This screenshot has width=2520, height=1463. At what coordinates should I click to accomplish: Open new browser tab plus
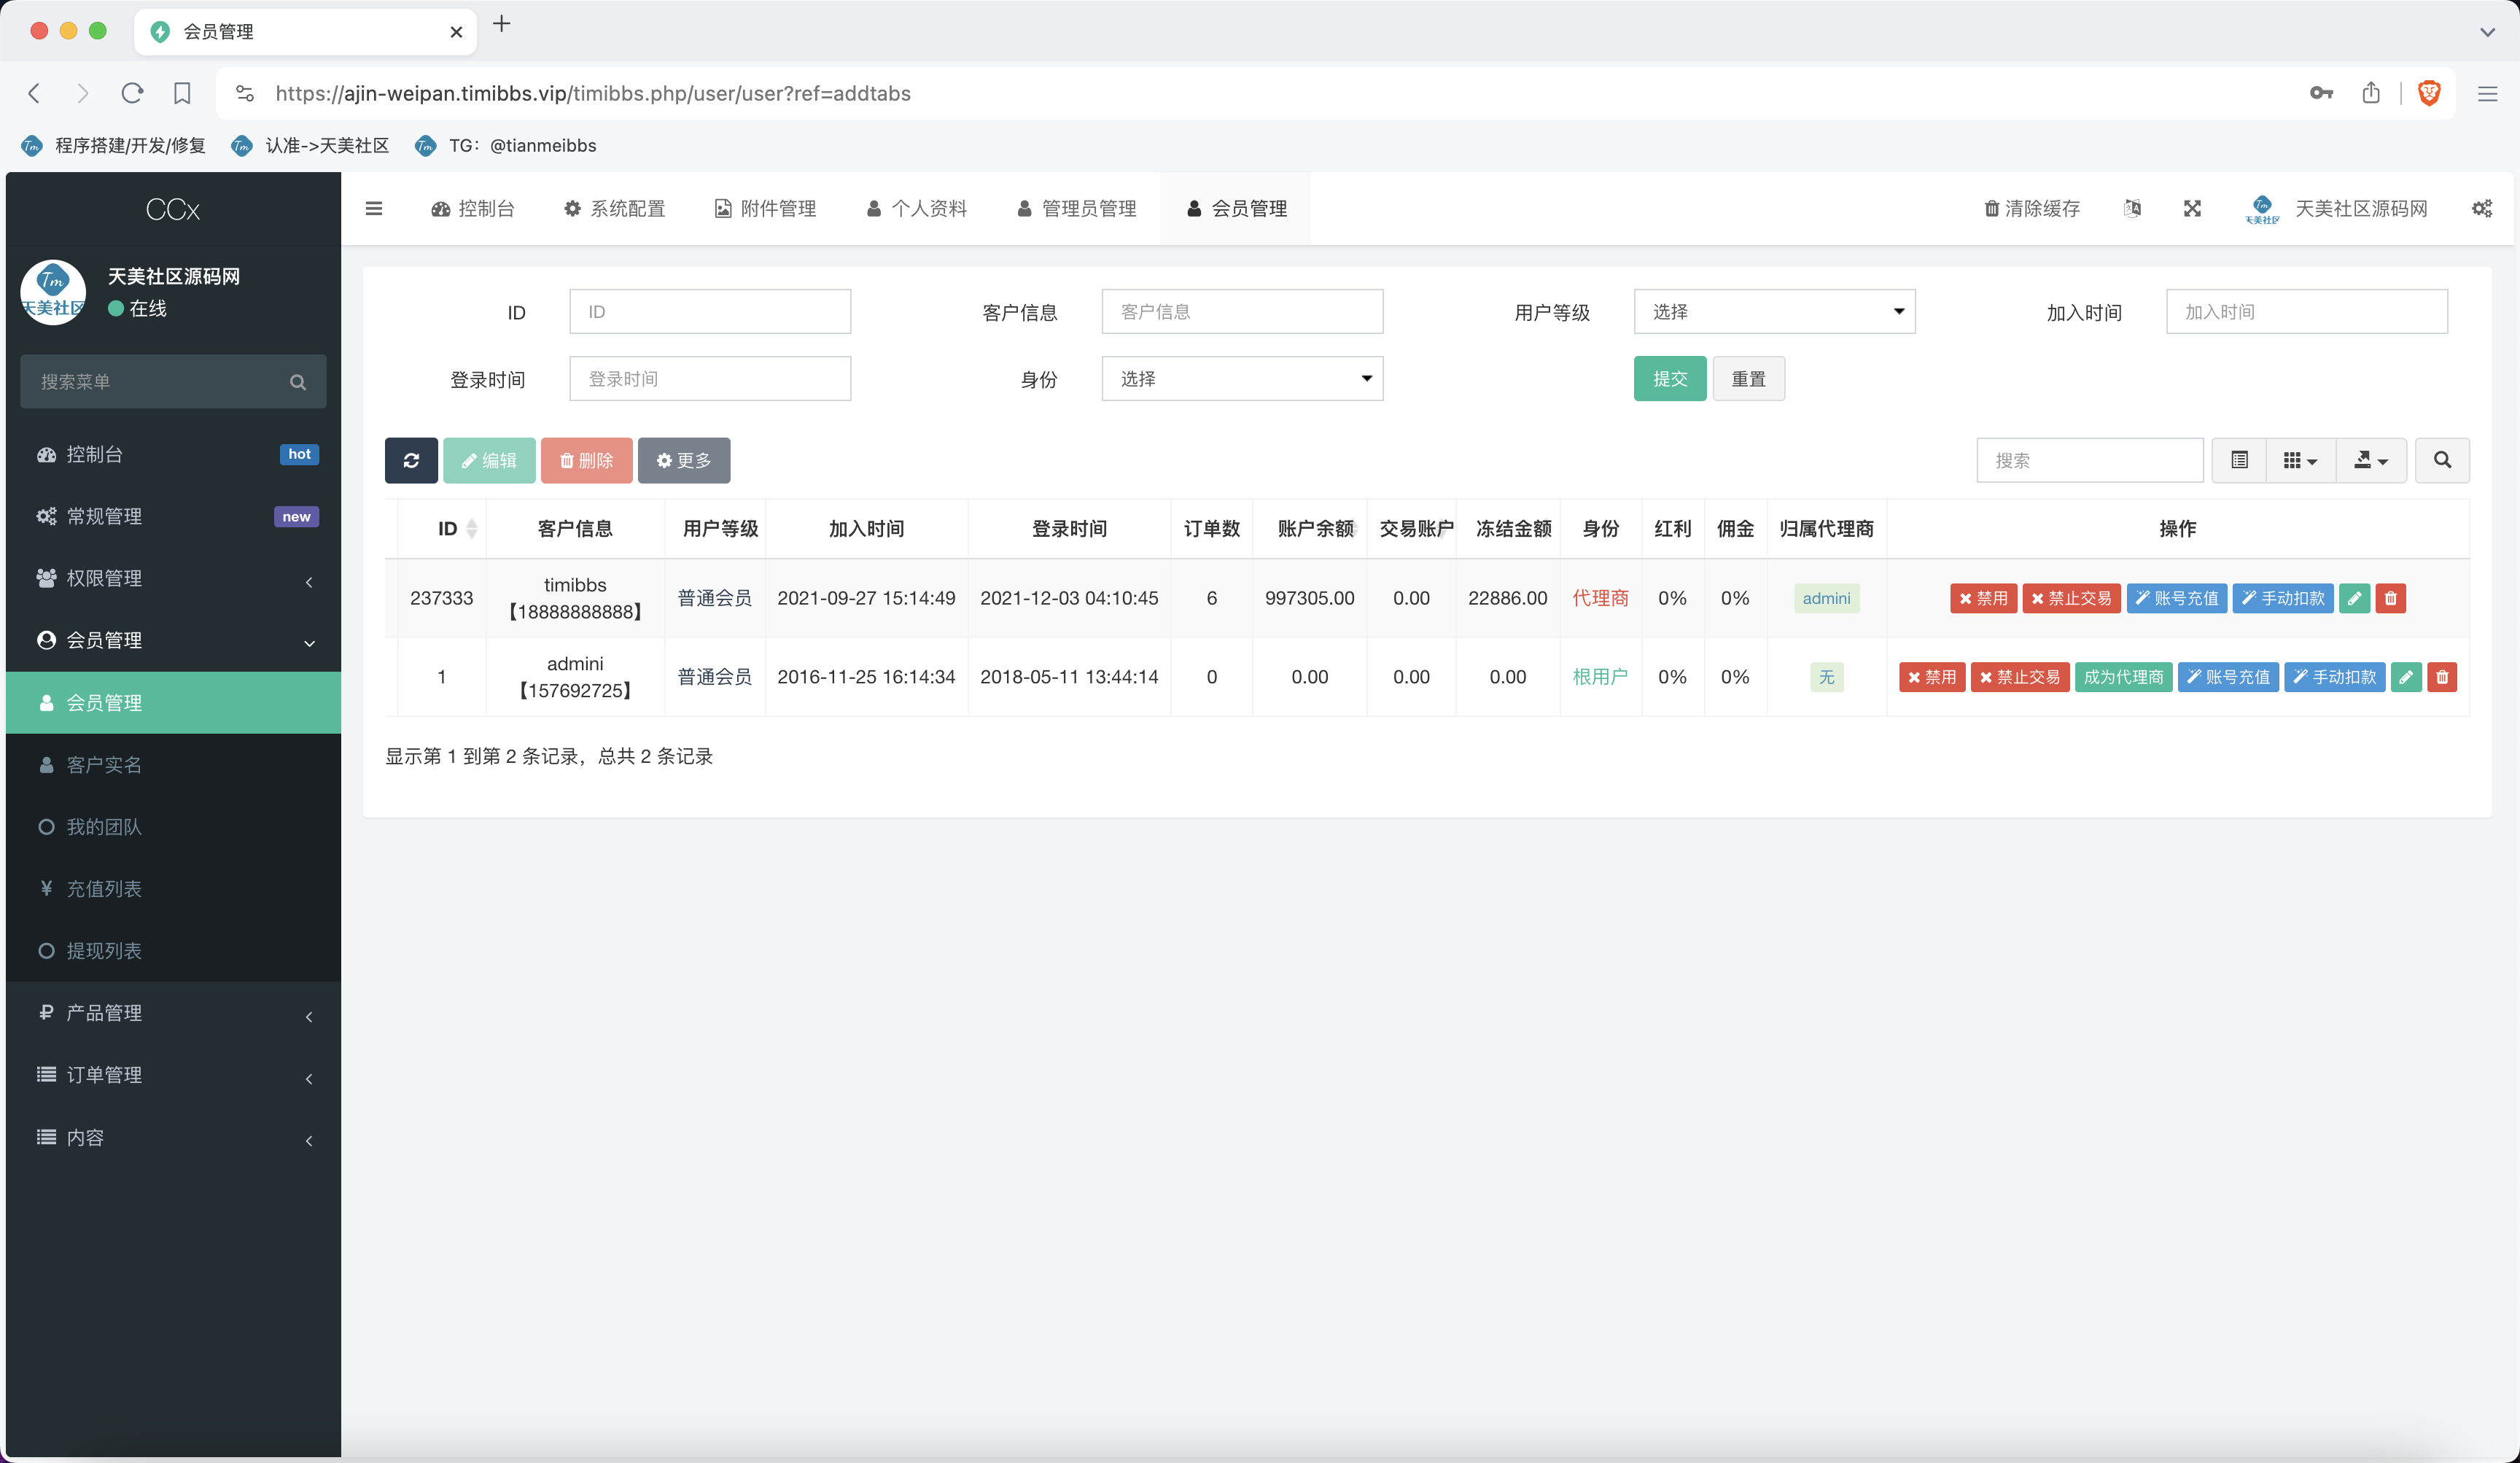502,23
